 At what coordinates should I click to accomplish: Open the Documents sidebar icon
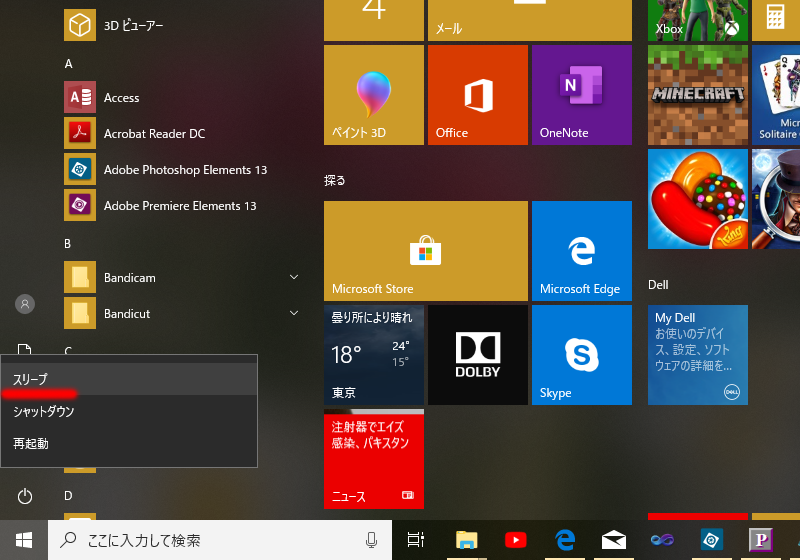(x=24, y=349)
